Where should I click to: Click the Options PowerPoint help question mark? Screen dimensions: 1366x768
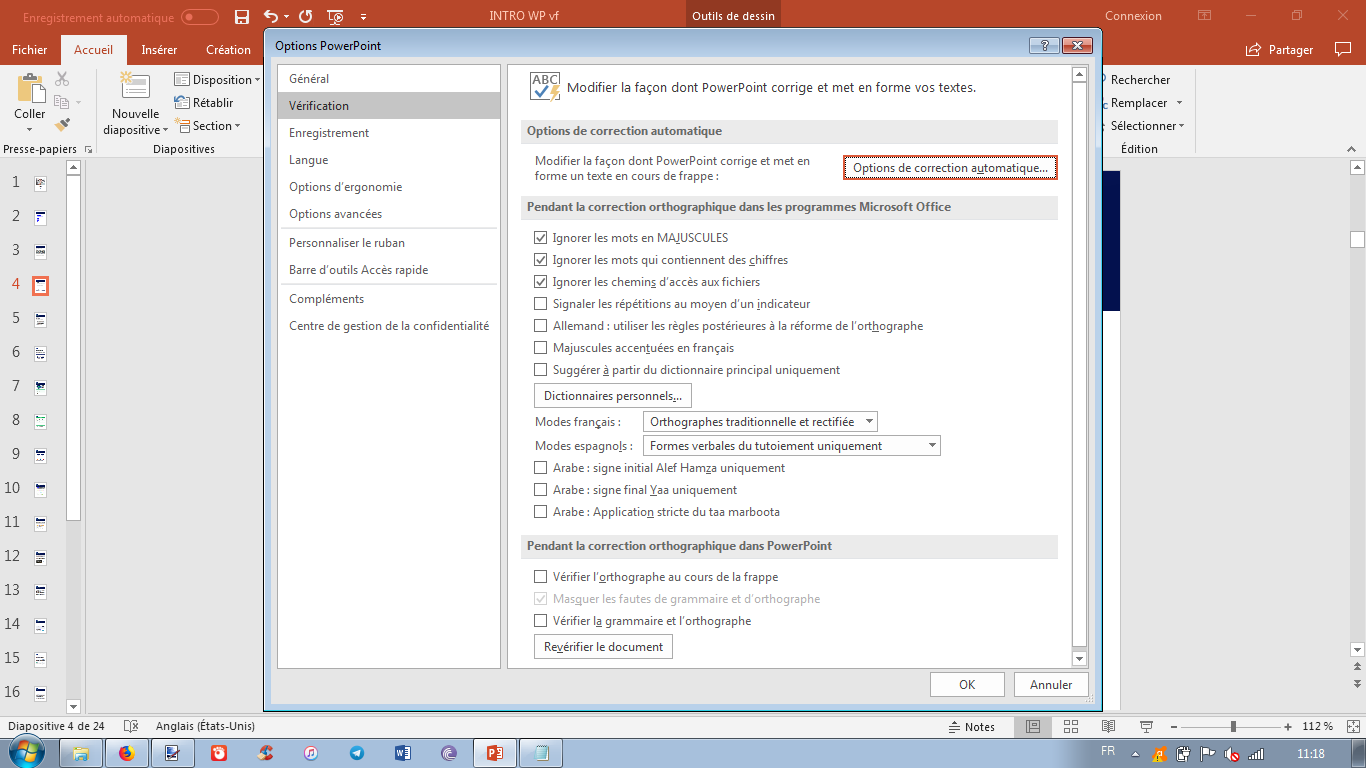(1043, 46)
